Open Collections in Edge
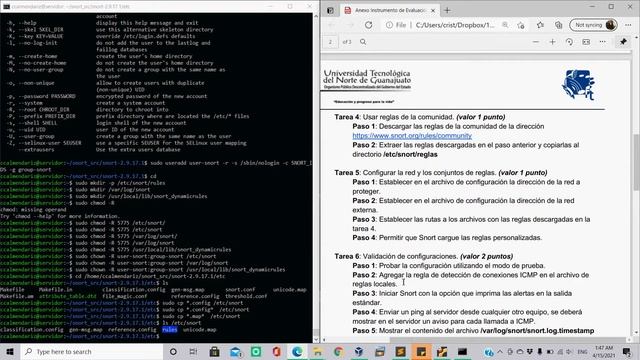Image resolution: width=640 pixels, height=360 pixels. pyautogui.click(x=558, y=25)
